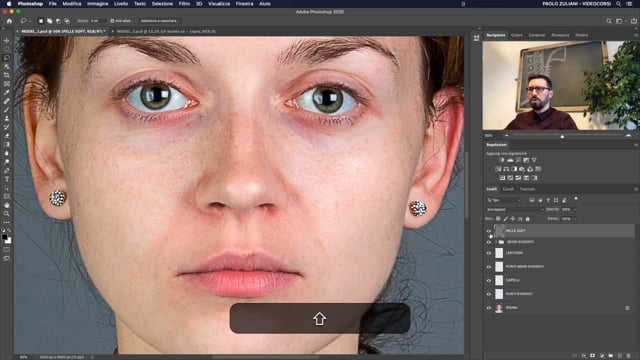Select the Healing Brush tool
Image resolution: width=640 pixels, height=360 pixels.
click(7, 101)
